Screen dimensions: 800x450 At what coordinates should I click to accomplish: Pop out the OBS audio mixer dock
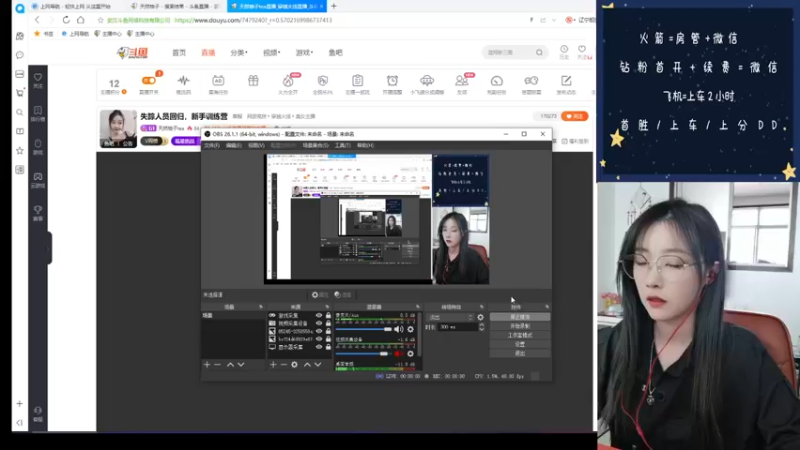click(417, 307)
